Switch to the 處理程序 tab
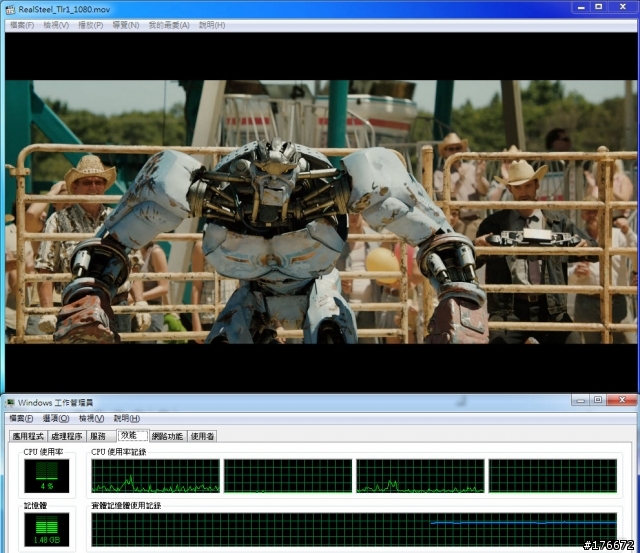Screen dimensions: 640x553 click(x=67, y=436)
